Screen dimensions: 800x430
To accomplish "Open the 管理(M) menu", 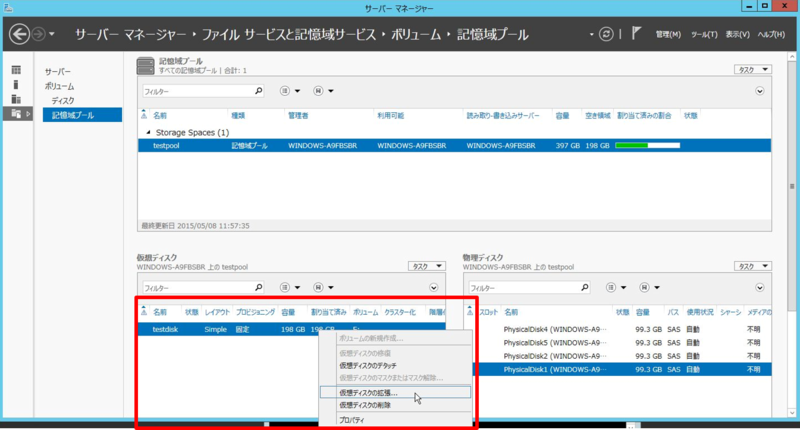I will click(667, 35).
